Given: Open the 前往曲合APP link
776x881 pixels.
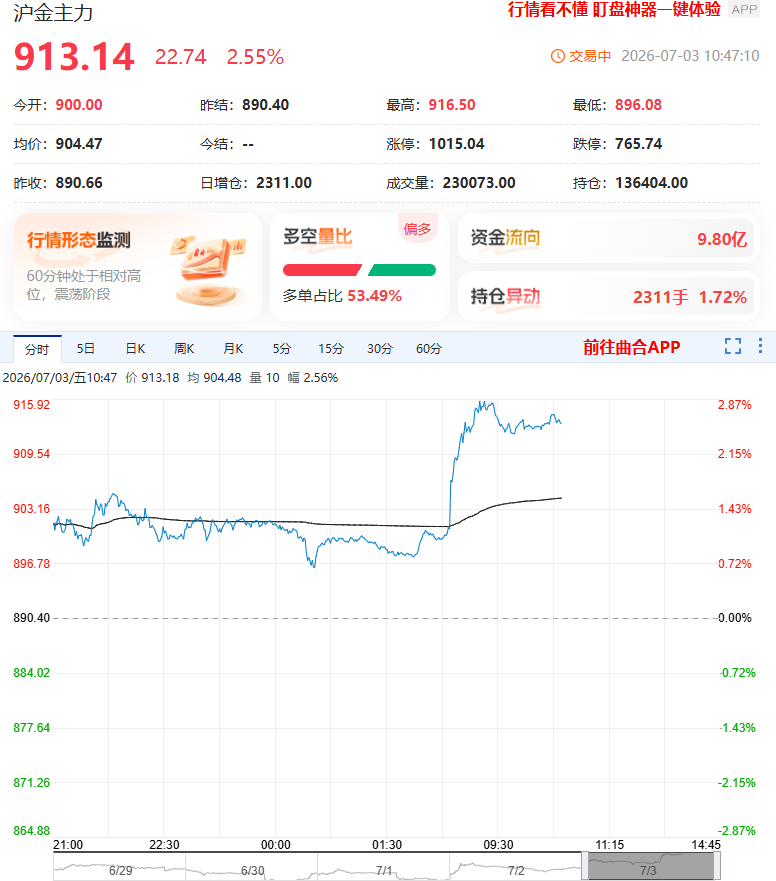Looking at the screenshot, I should tap(632, 347).
